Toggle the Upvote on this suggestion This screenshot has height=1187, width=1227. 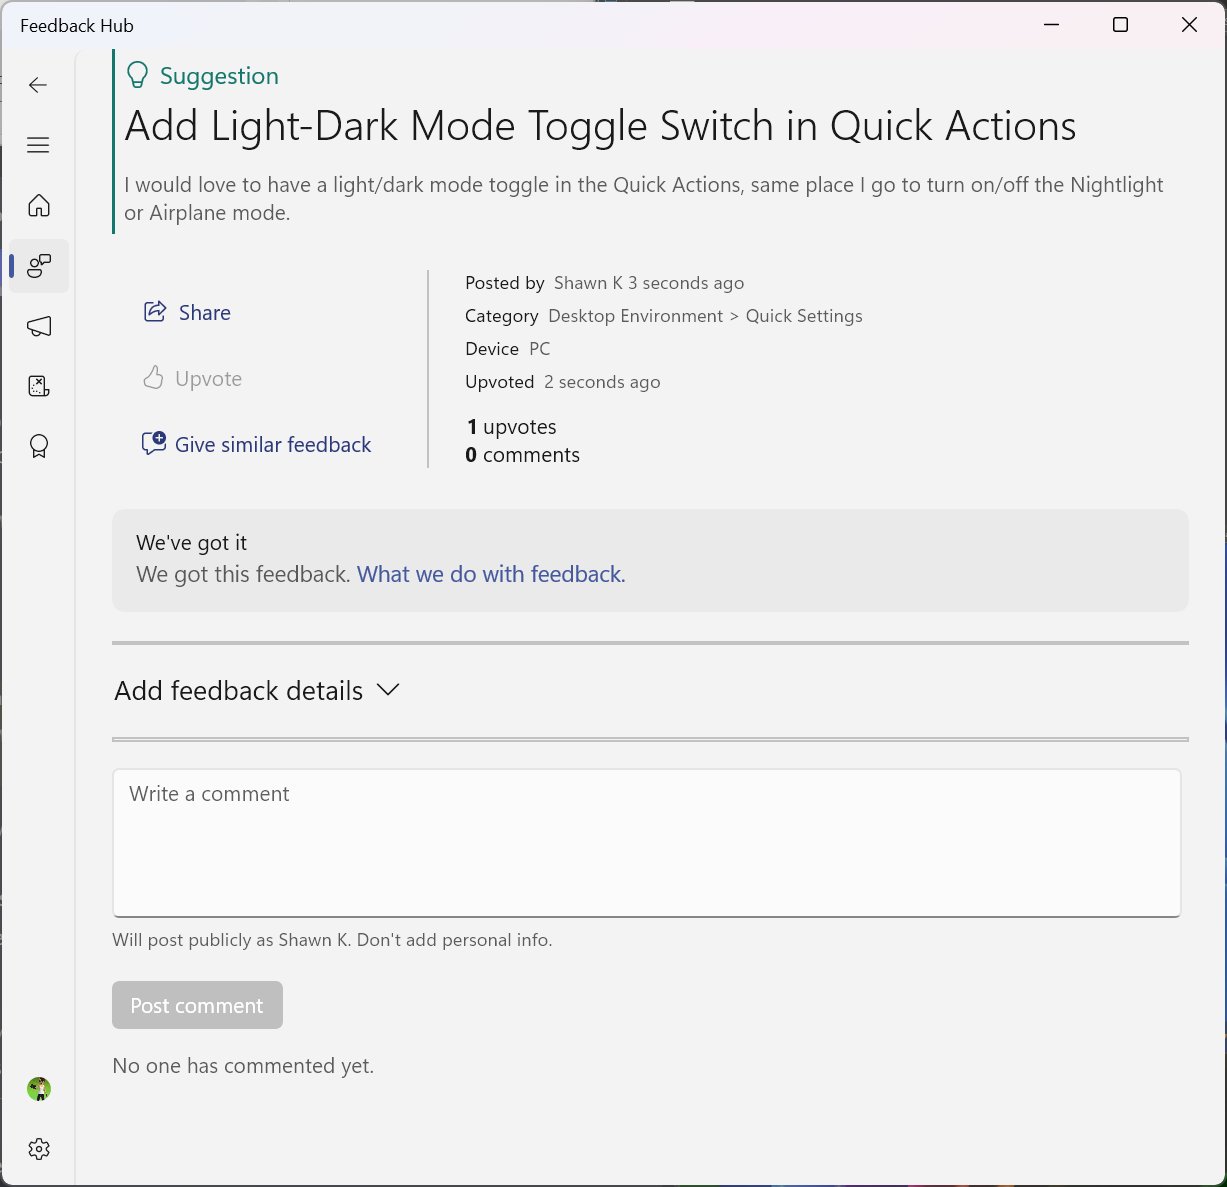pyautogui.click(x=193, y=378)
